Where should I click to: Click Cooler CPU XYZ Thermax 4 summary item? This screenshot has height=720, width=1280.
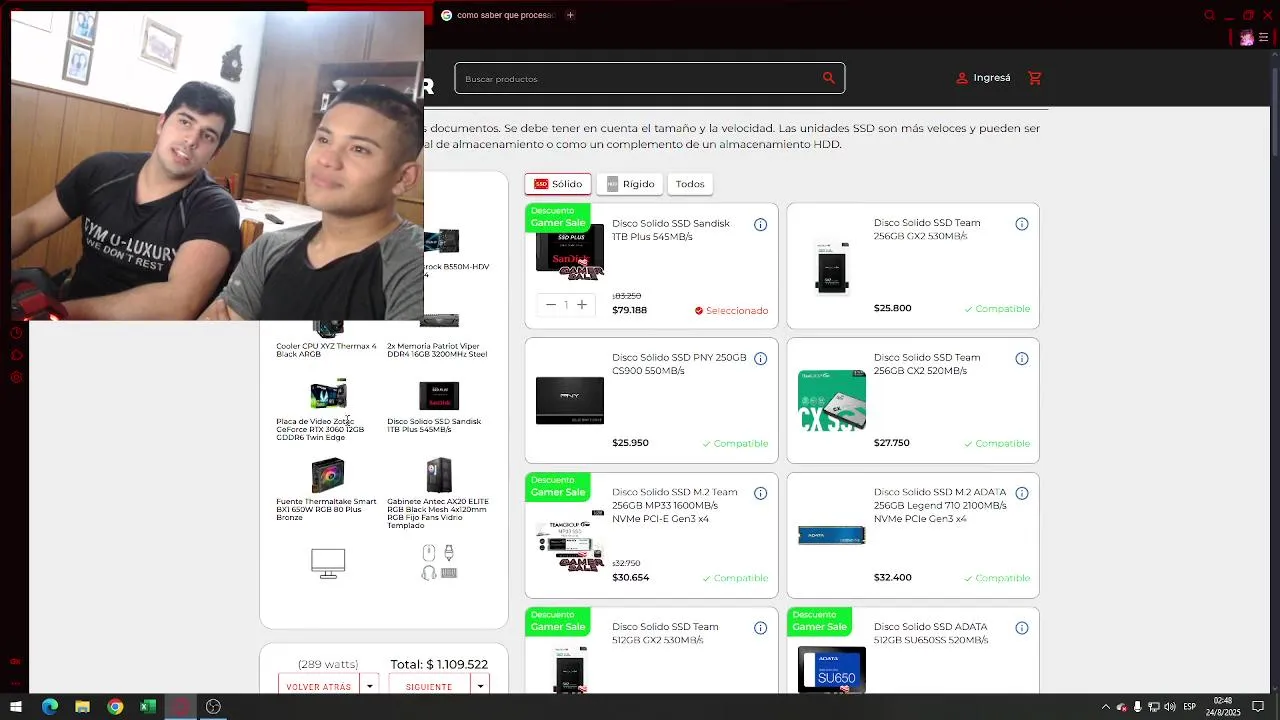click(328, 340)
